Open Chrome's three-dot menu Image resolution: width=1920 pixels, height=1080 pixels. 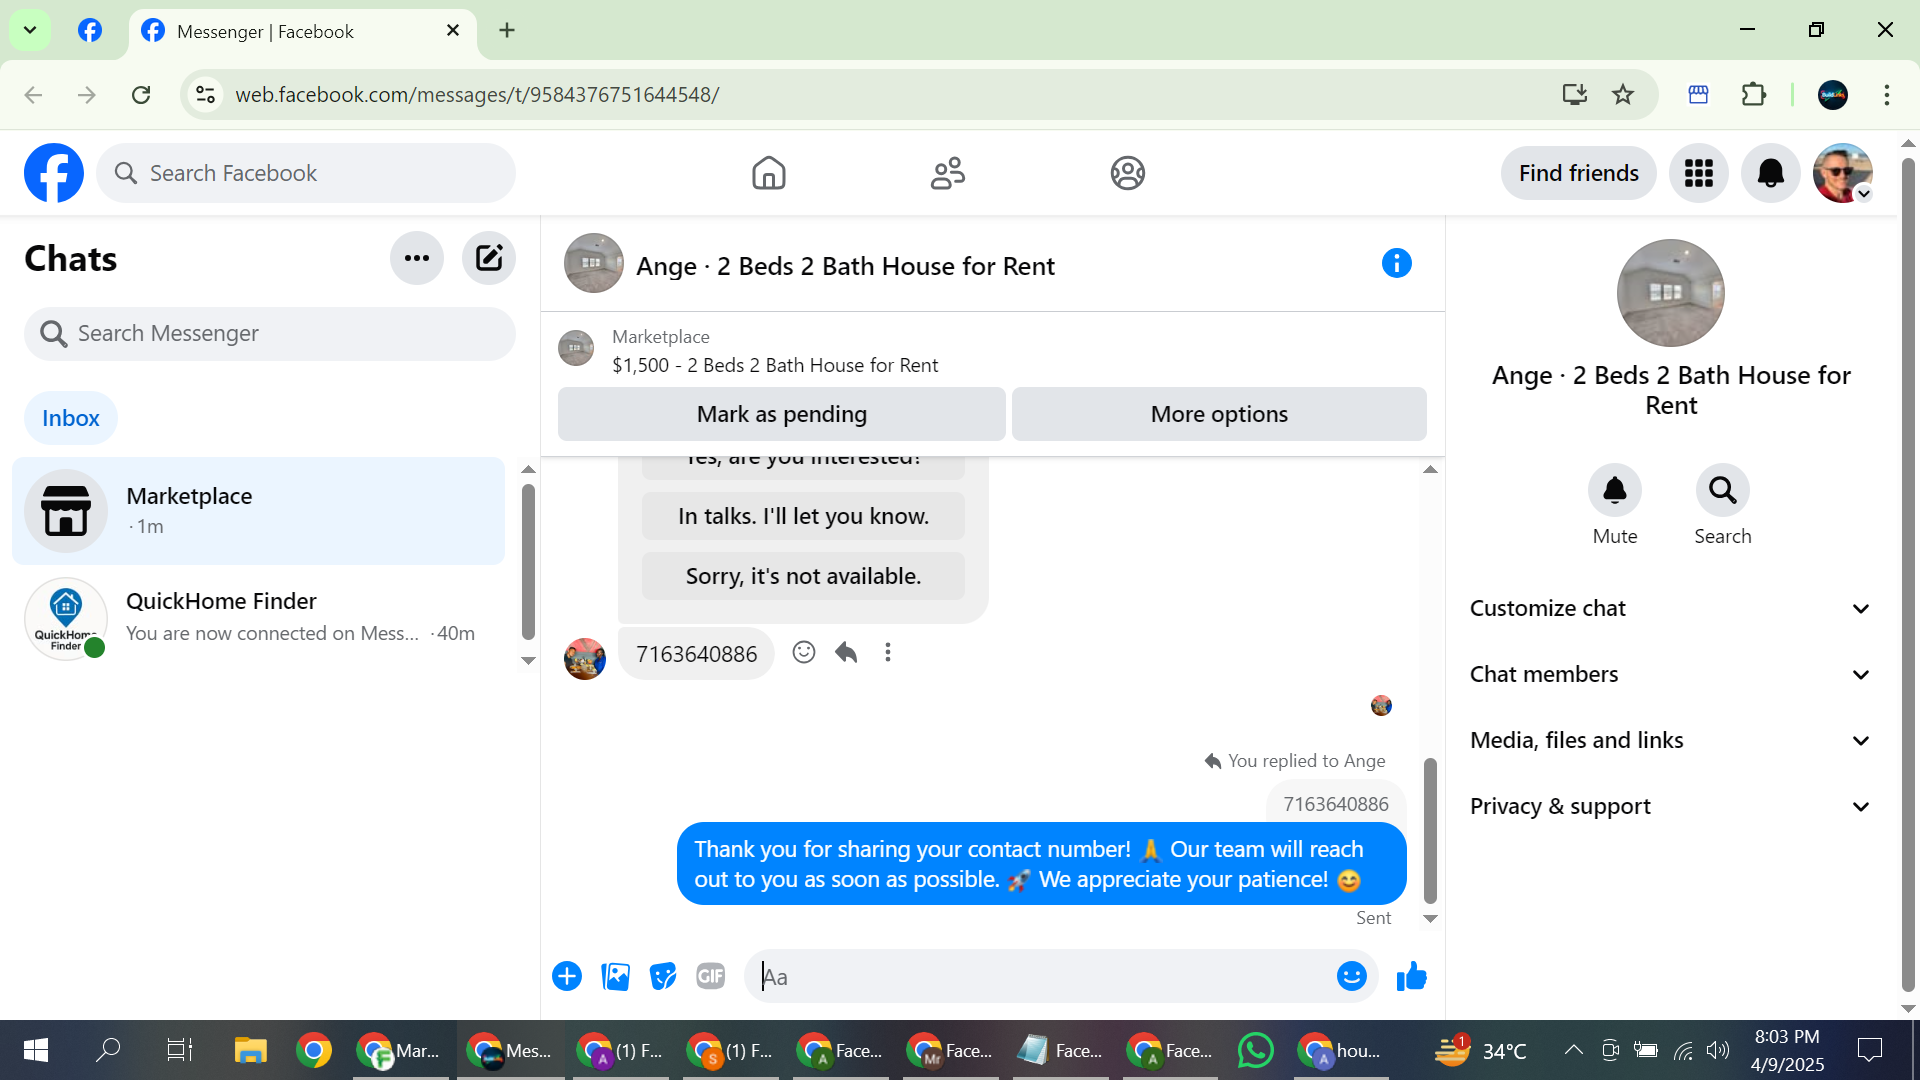[1887, 94]
